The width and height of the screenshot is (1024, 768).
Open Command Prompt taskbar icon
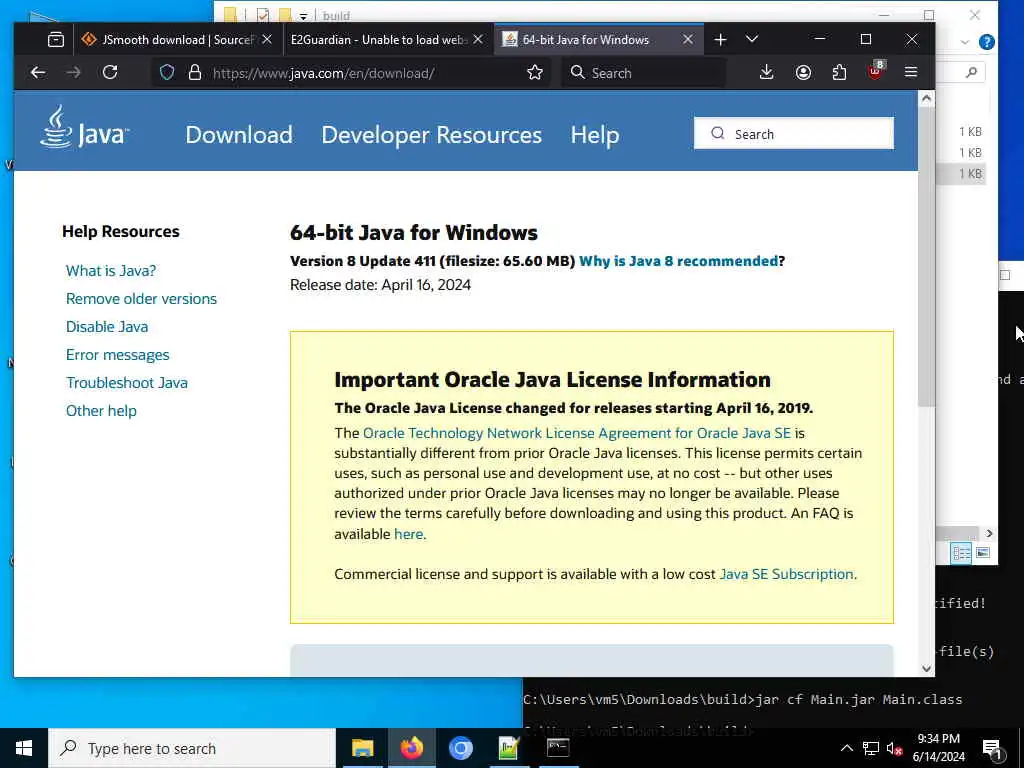pyautogui.click(x=558, y=748)
